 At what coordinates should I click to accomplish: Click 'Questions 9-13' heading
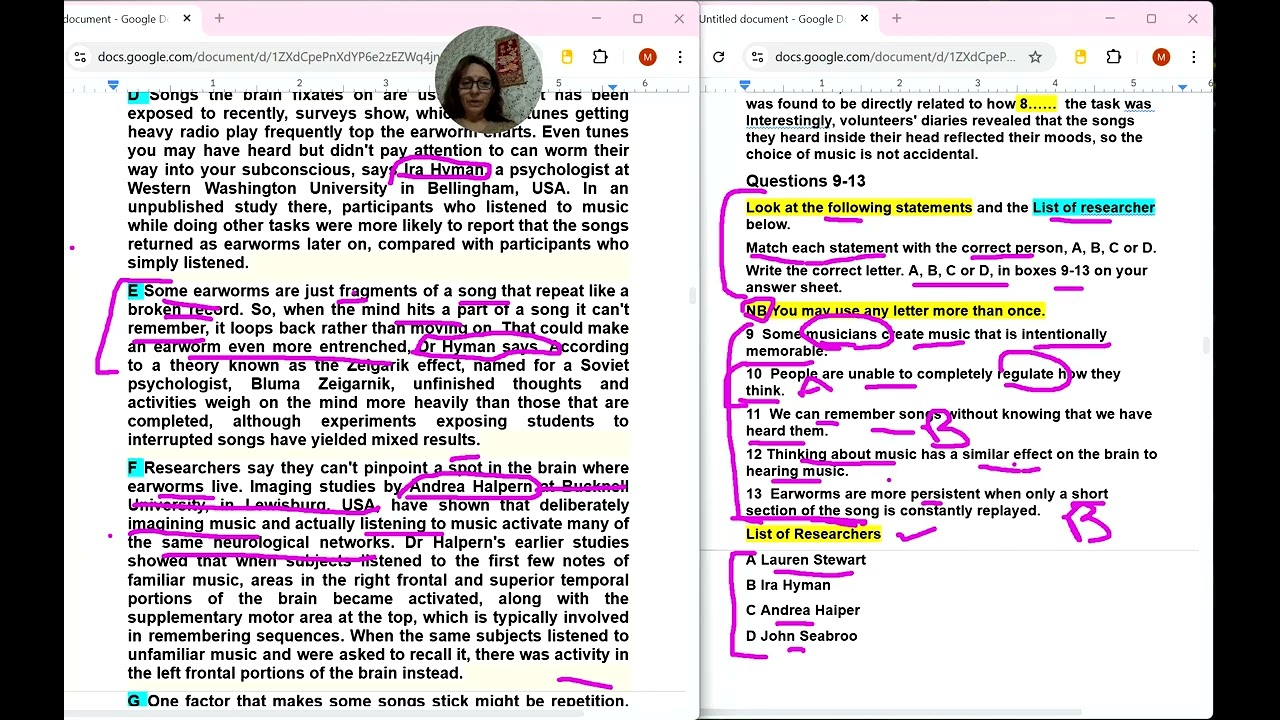point(805,181)
